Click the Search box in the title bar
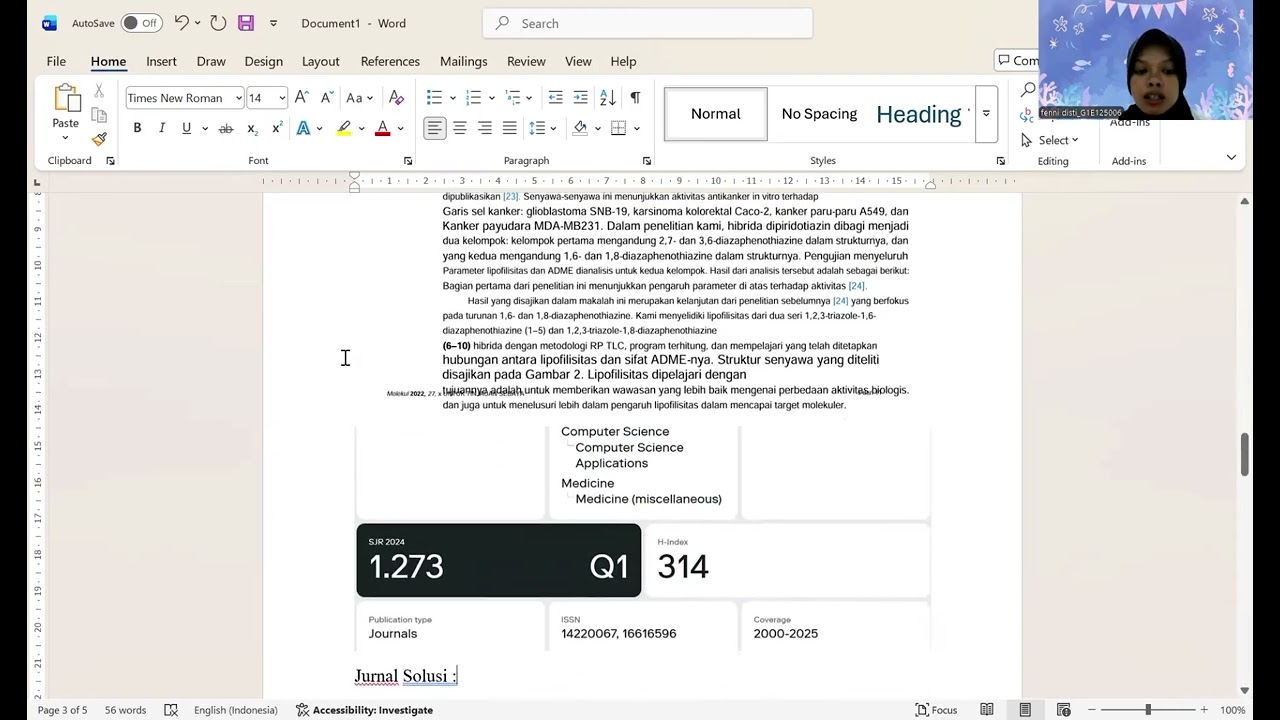The image size is (1280, 720). click(648, 23)
